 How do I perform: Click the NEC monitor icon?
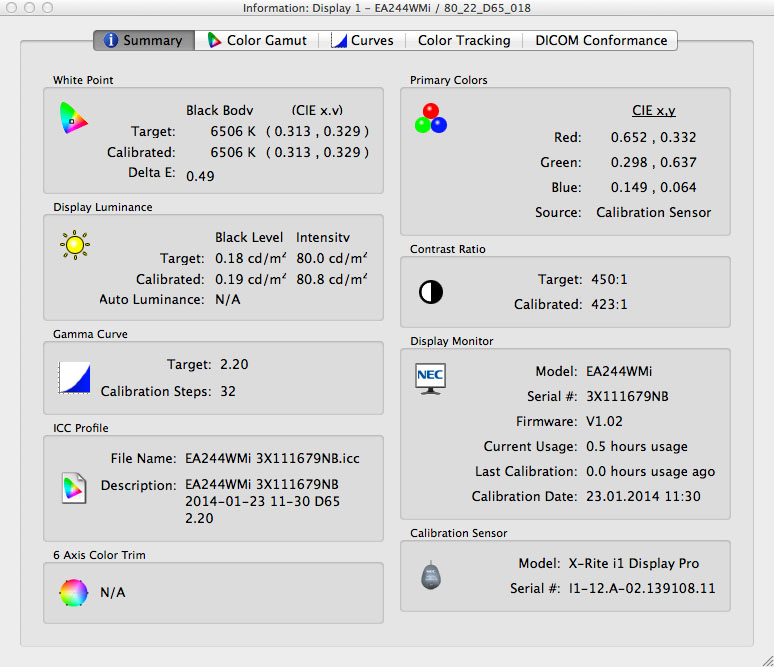pyautogui.click(x=430, y=379)
